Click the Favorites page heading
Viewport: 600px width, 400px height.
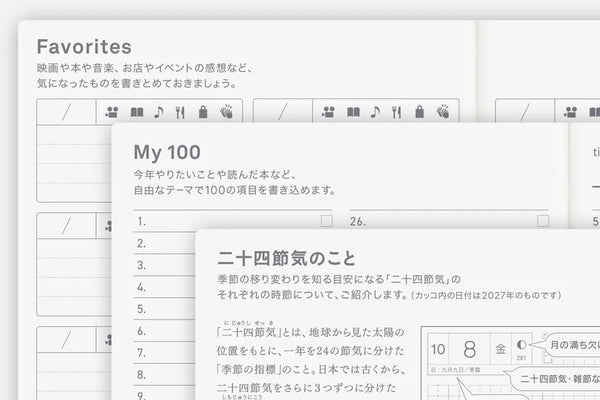(x=84, y=47)
